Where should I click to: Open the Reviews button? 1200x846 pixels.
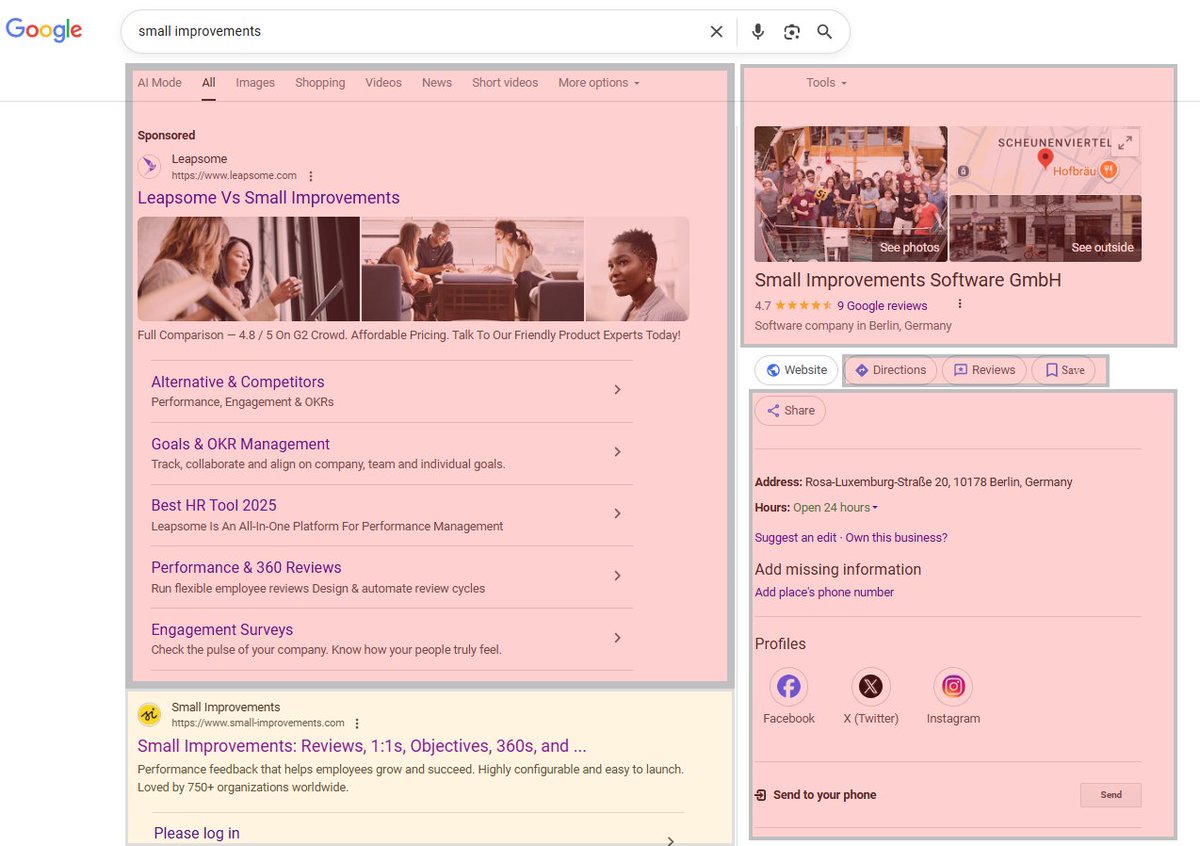984,370
